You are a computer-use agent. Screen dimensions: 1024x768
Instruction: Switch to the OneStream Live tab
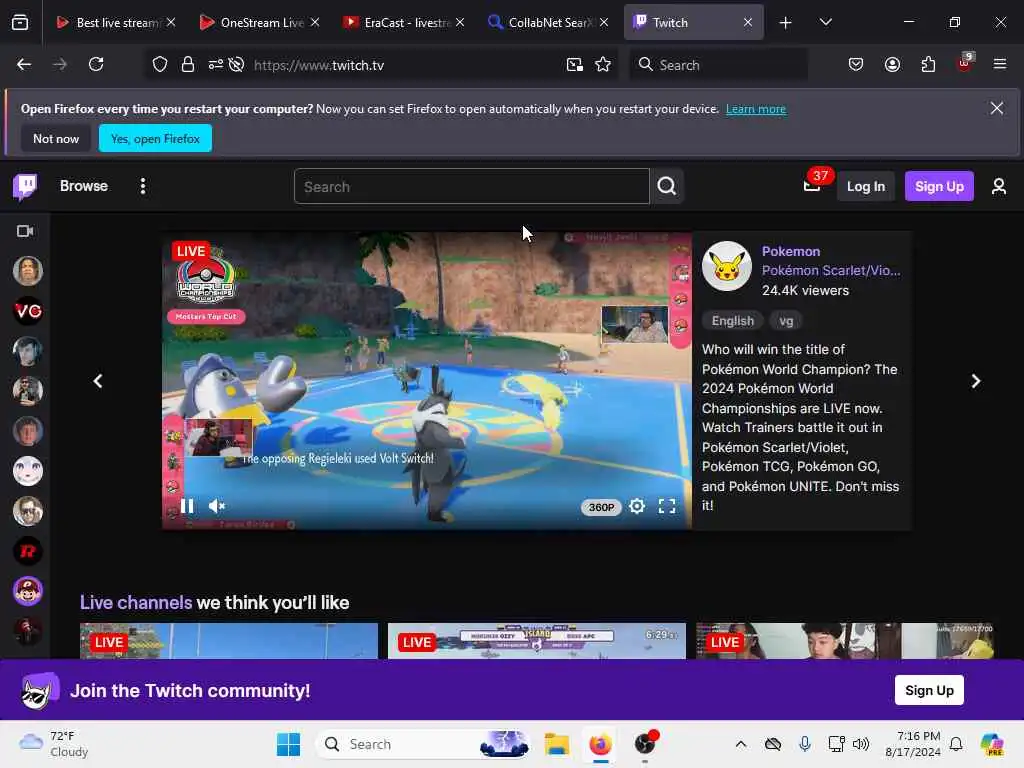click(260, 22)
